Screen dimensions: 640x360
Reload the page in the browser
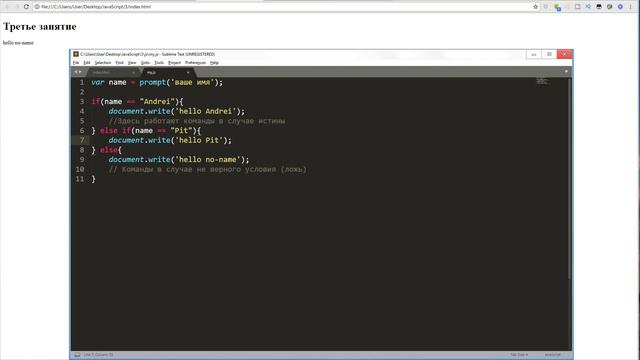tap(26, 7)
